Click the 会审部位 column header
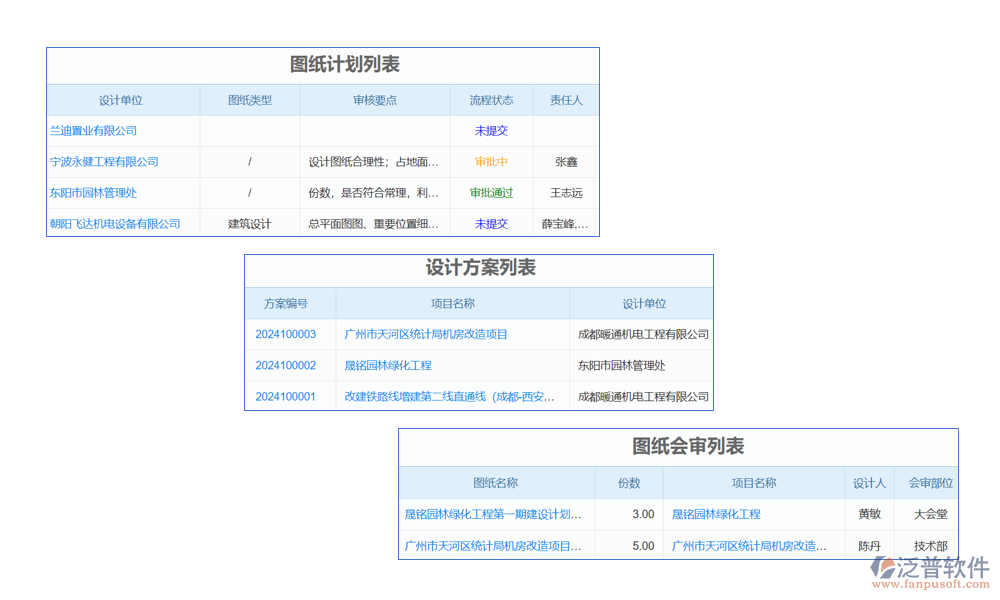This screenshot has width=1000, height=600. tap(930, 483)
